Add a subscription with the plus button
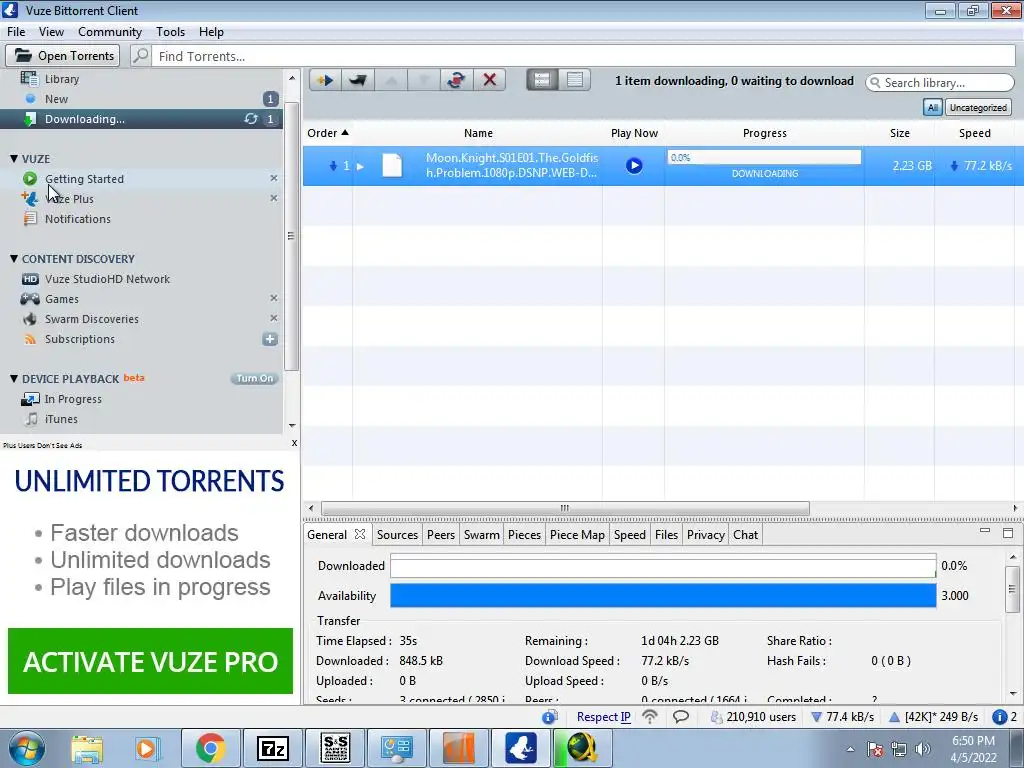1024x768 pixels. point(270,339)
